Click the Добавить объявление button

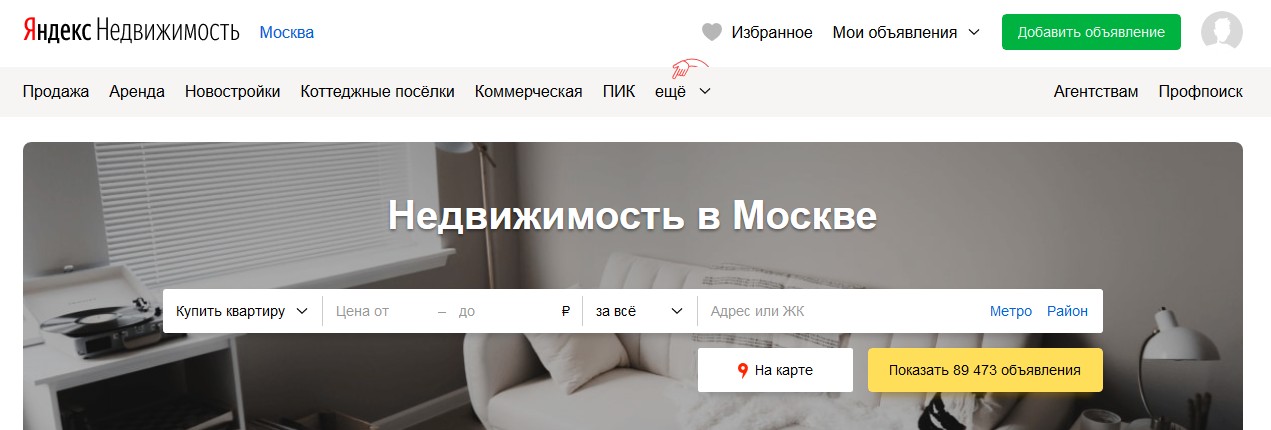(1091, 32)
